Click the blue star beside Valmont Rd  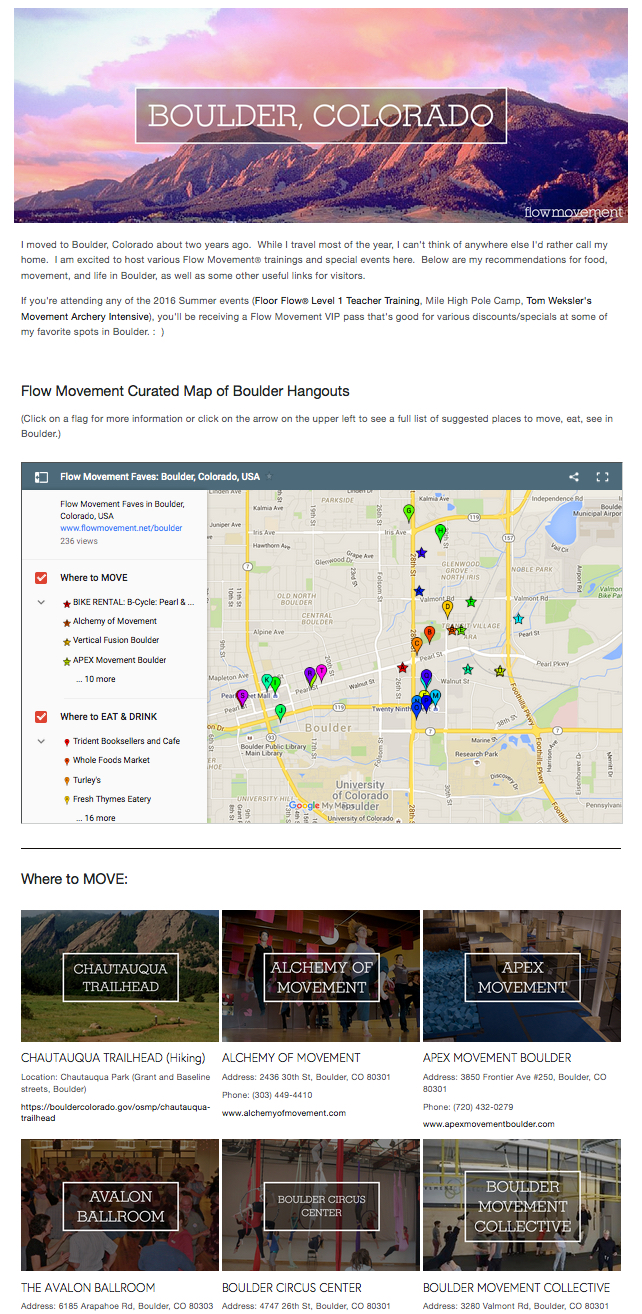tap(419, 592)
